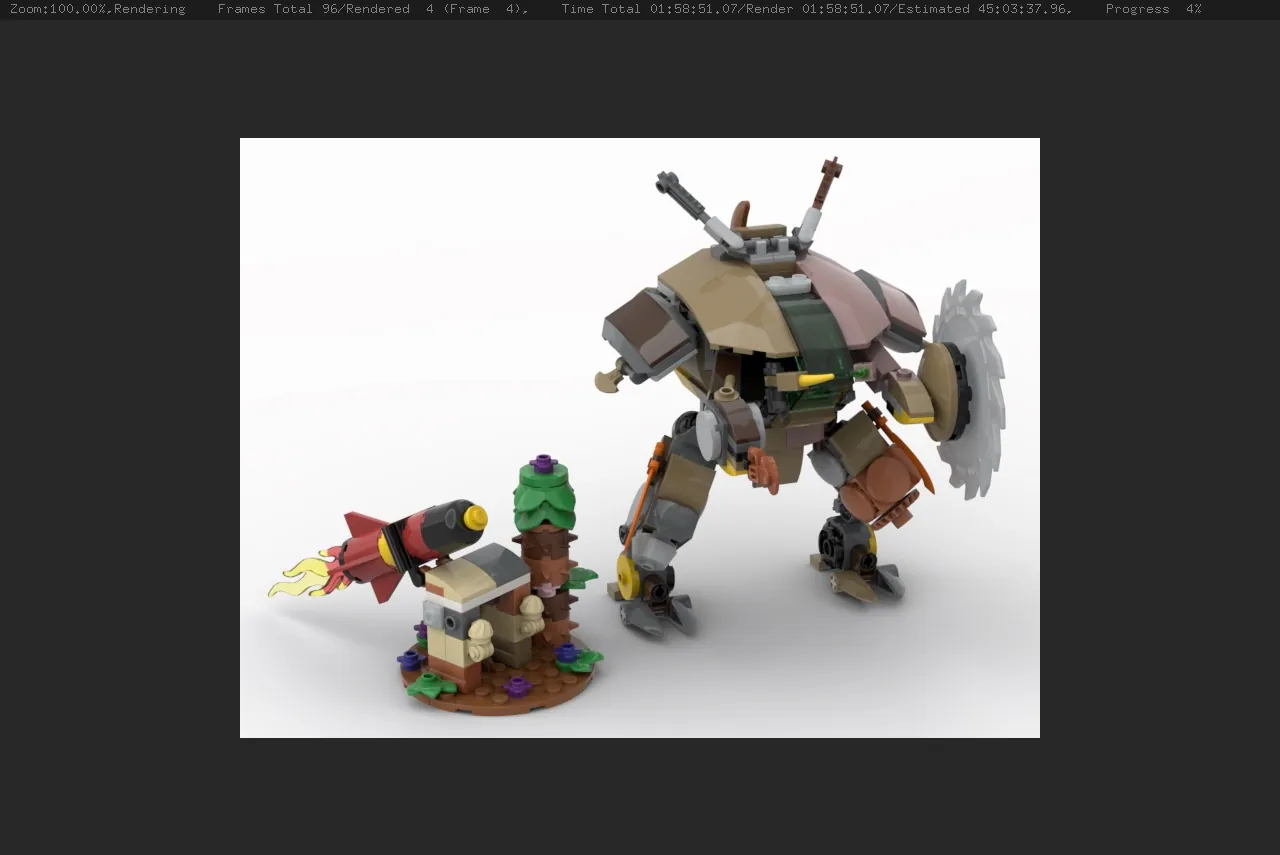Click the Rendering status text
Image resolution: width=1280 pixels, height=855 pixels.
pyautogui.click(x=150, y=9)
